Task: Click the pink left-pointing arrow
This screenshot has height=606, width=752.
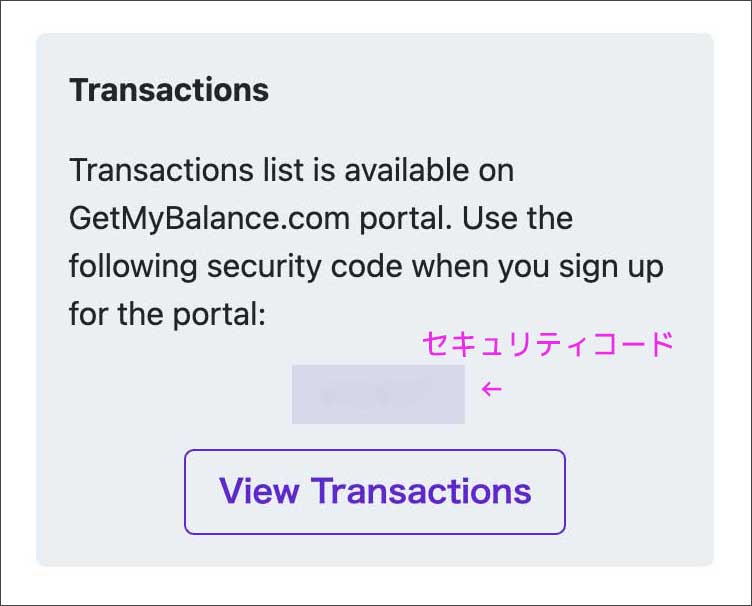Action: point(491,389)
